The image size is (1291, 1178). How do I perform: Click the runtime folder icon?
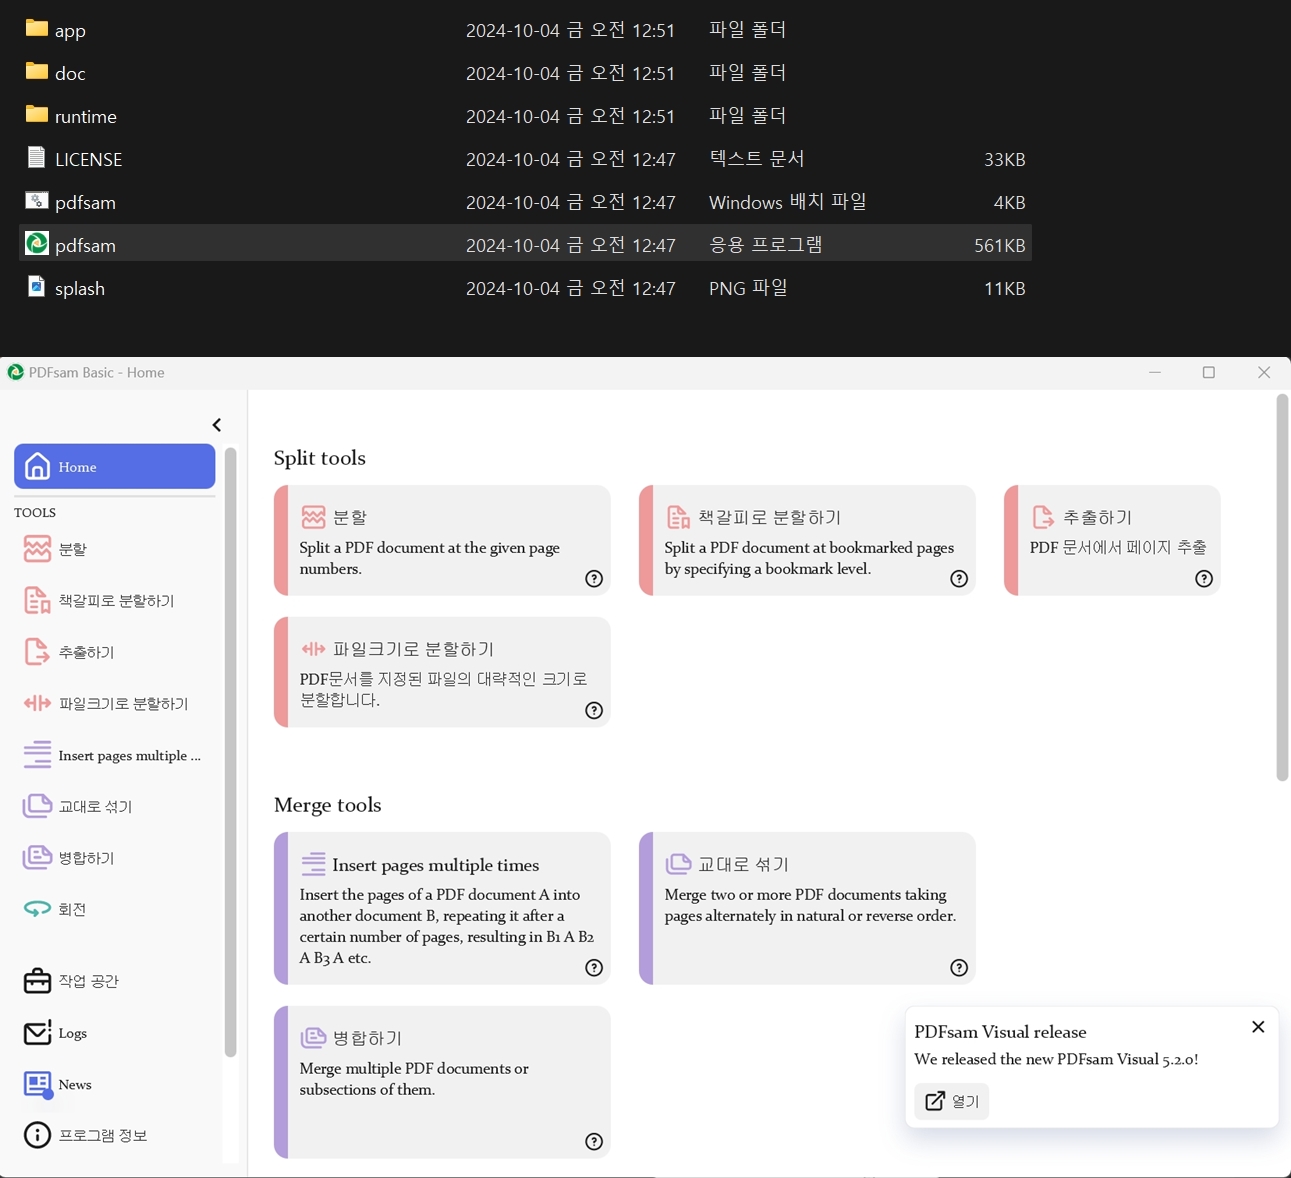click(x=37, y=114)
